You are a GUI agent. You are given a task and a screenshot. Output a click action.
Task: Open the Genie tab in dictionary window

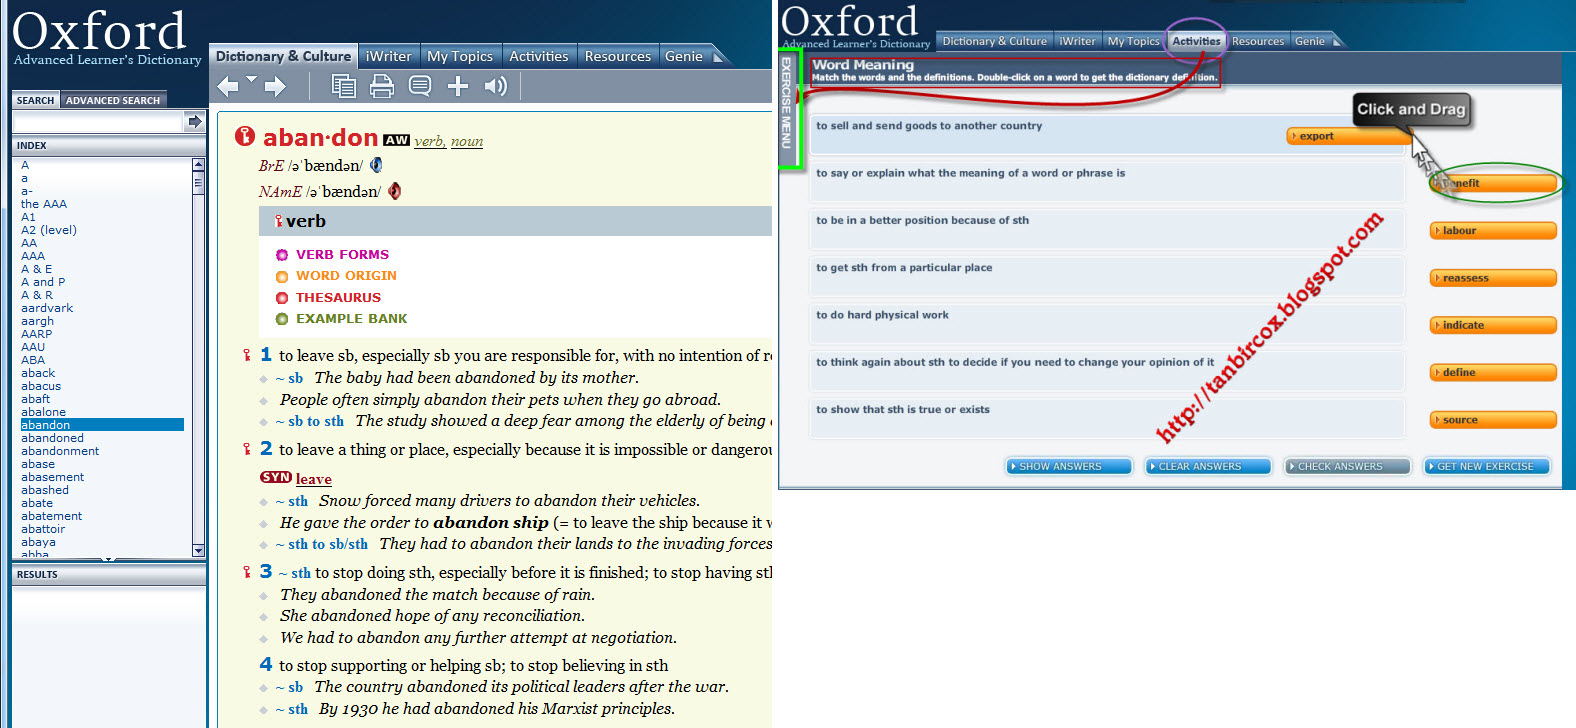pos(684,56)
